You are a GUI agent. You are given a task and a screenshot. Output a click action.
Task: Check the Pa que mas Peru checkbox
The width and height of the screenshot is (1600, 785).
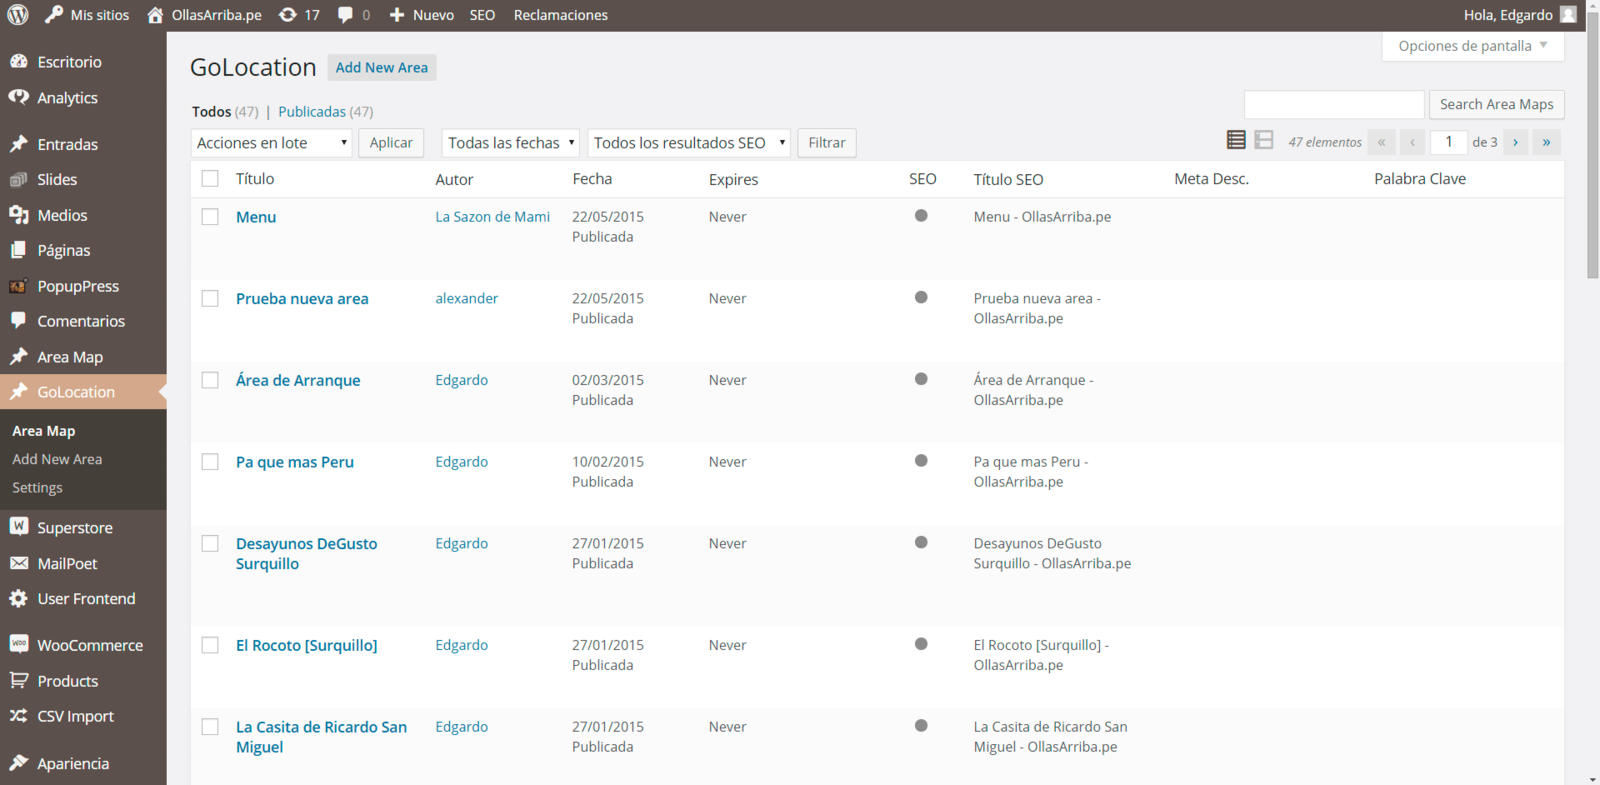tap(210, 462)
